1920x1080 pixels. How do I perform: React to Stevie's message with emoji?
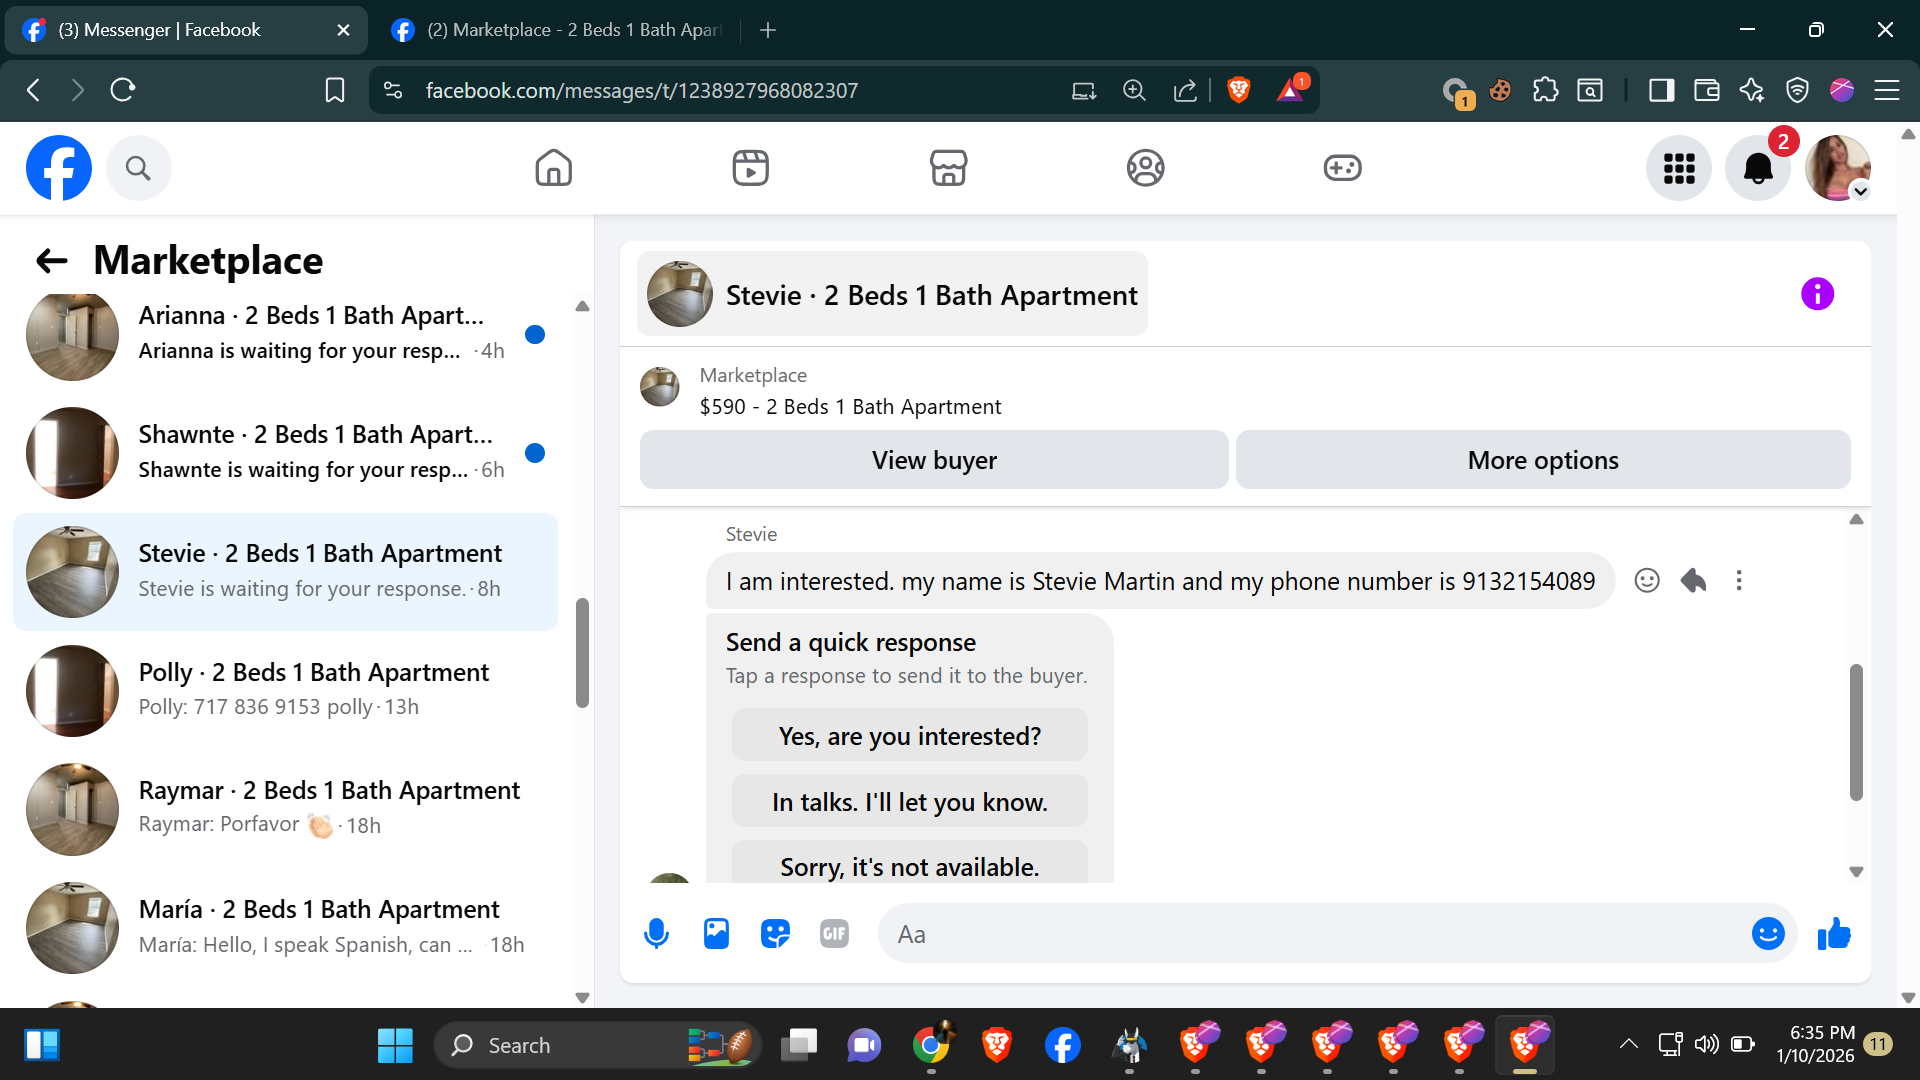(x=1647, y=581)
